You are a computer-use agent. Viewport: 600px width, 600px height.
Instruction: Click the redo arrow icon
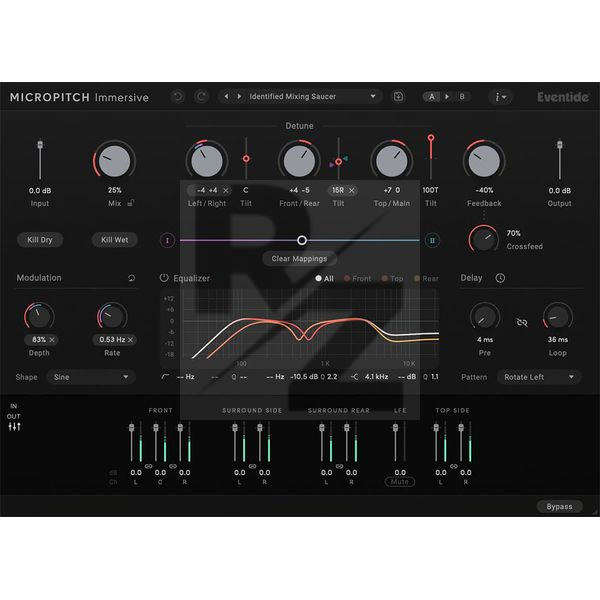[201, 96]
